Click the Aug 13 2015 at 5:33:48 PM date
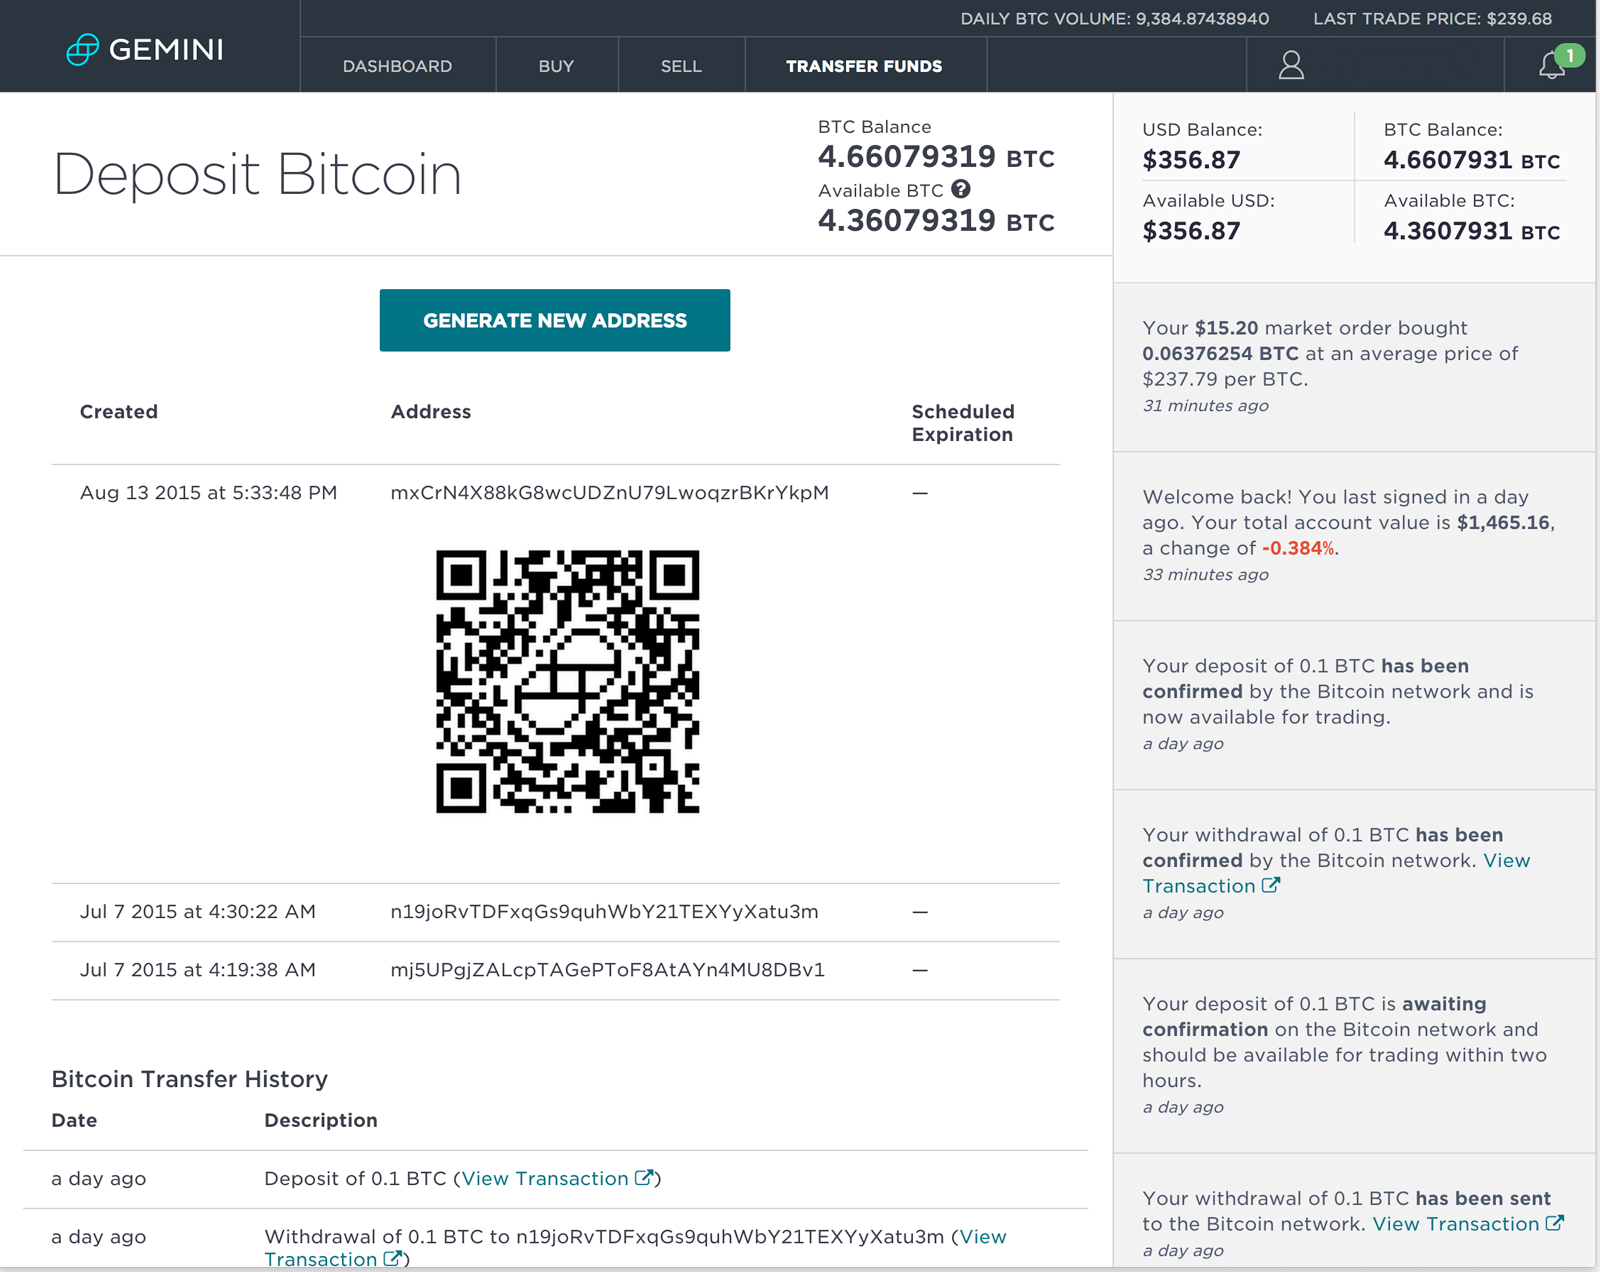 click(208, 492)
